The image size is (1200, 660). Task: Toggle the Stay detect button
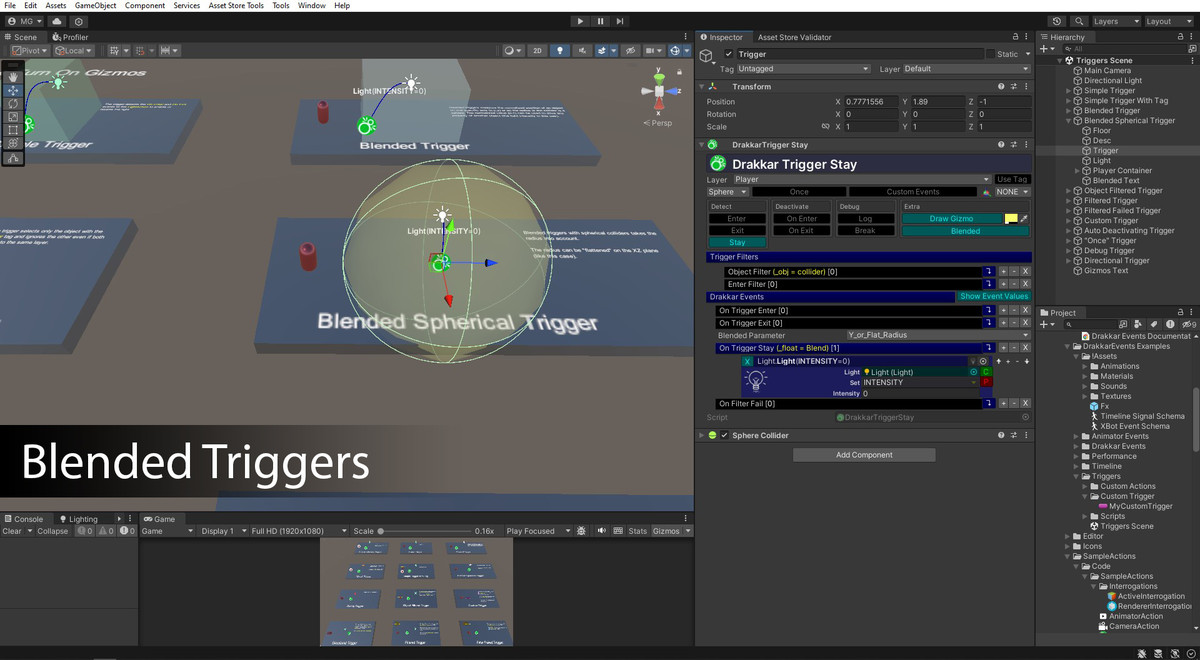point(737,242)
